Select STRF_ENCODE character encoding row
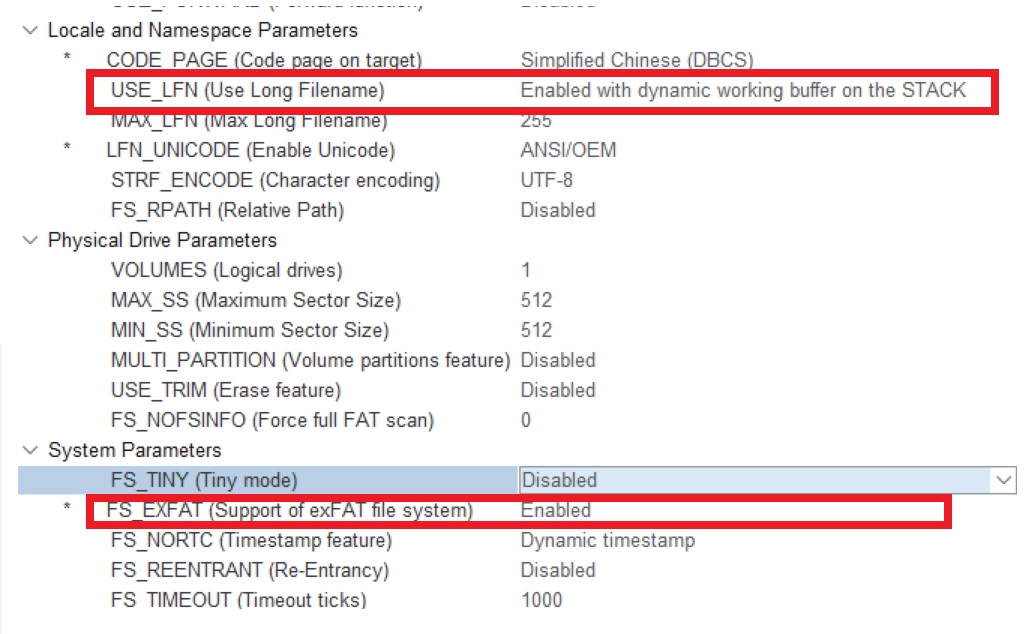 (275, 181)
